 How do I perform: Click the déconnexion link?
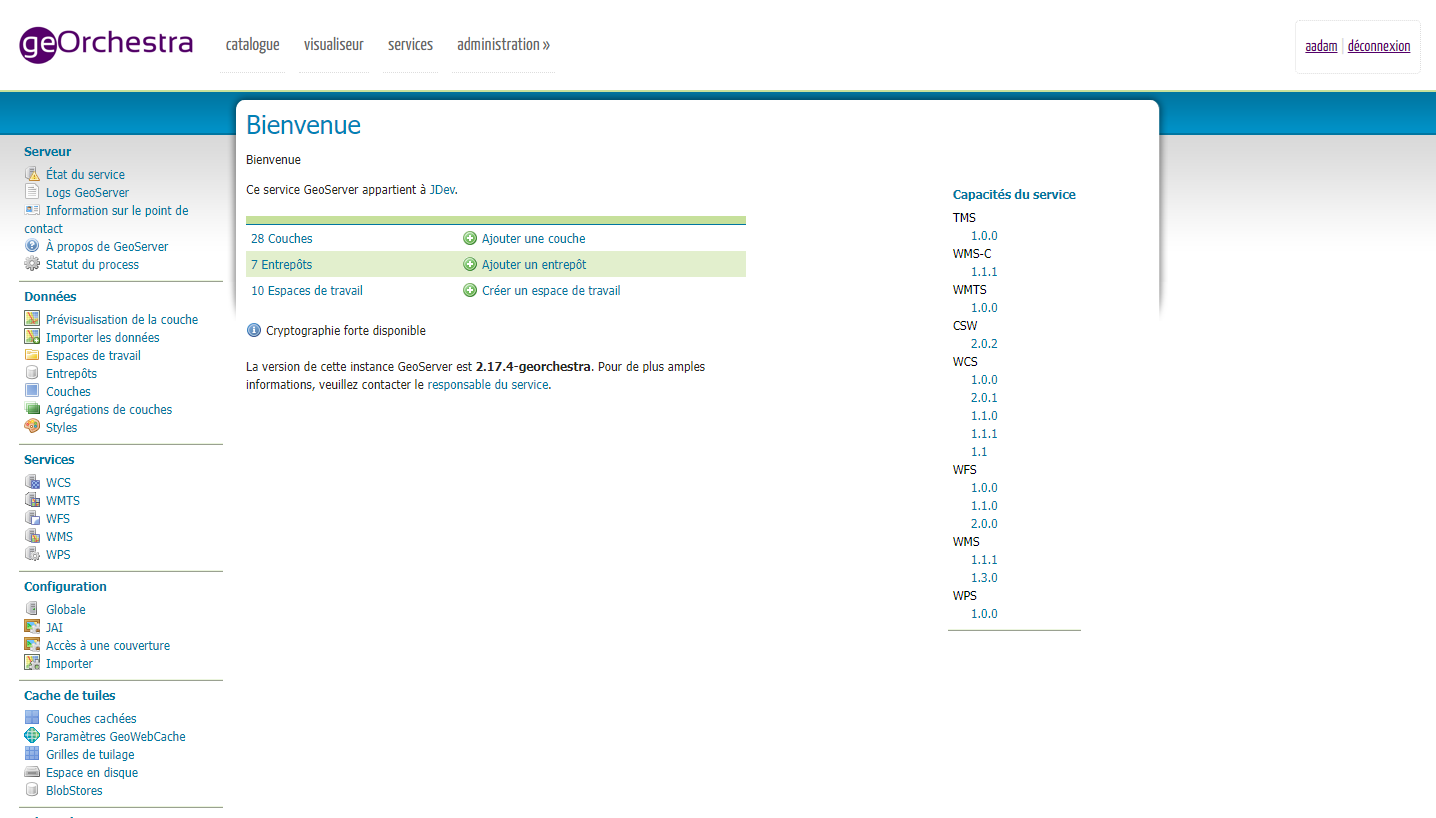[x=1379, y=46]
